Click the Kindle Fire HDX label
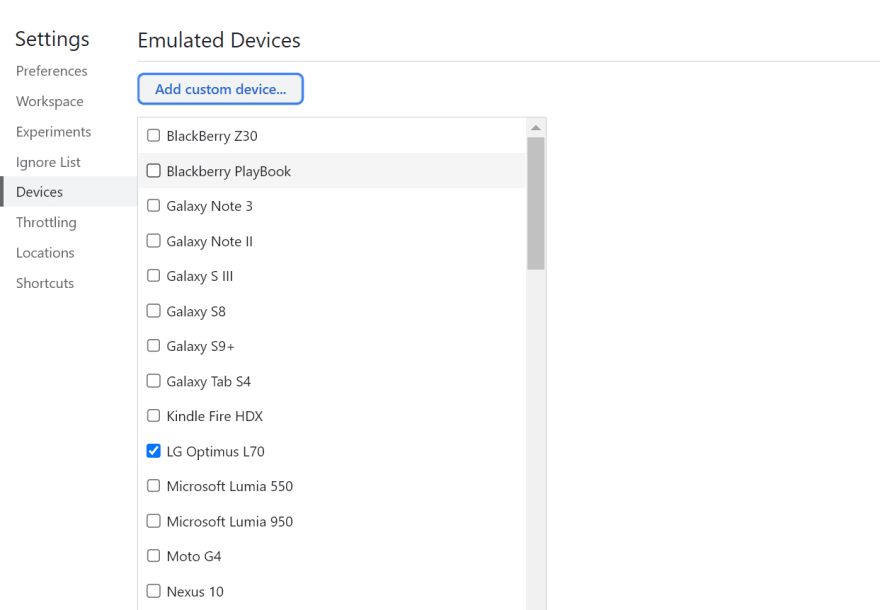This screenshot has height=610, width=880. click(x=214, y=416)
